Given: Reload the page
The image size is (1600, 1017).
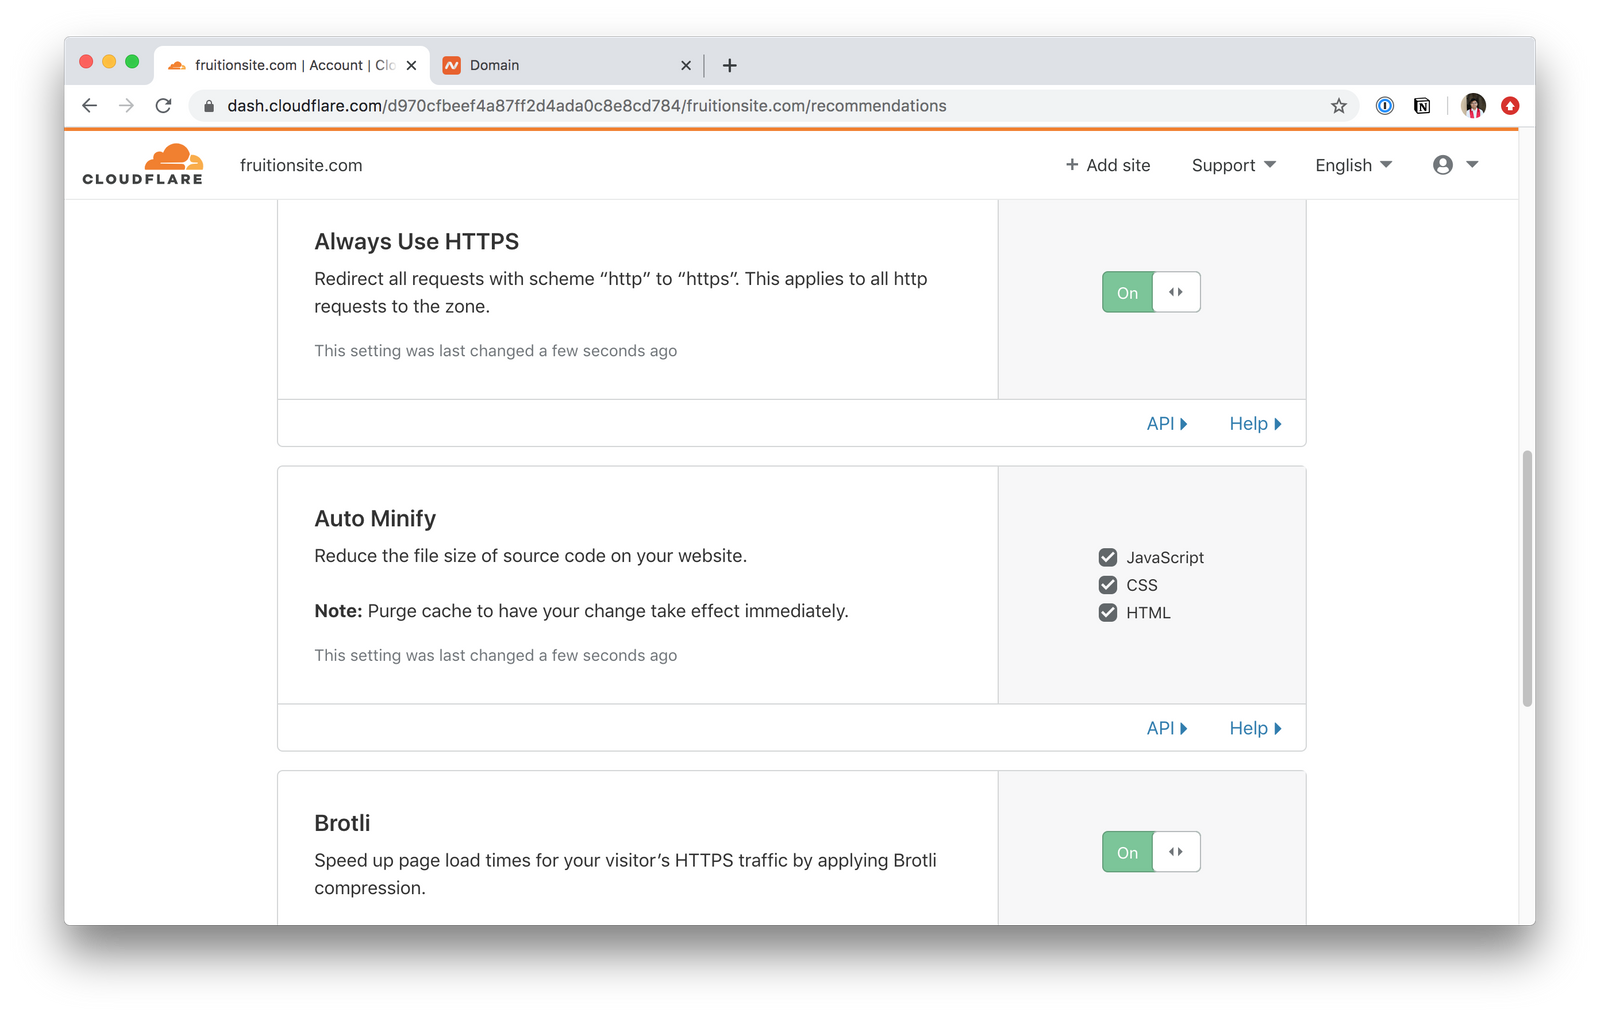Looking at the screenshot, I should (164, 106).
